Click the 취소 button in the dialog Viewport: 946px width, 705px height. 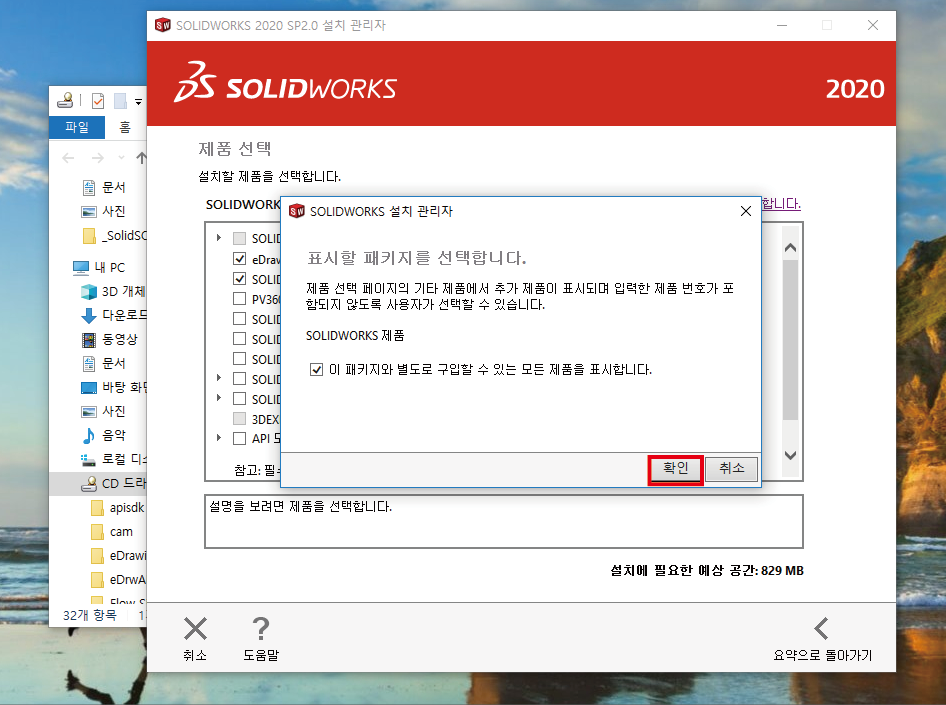pyautogui.click(x=731, y=469)
